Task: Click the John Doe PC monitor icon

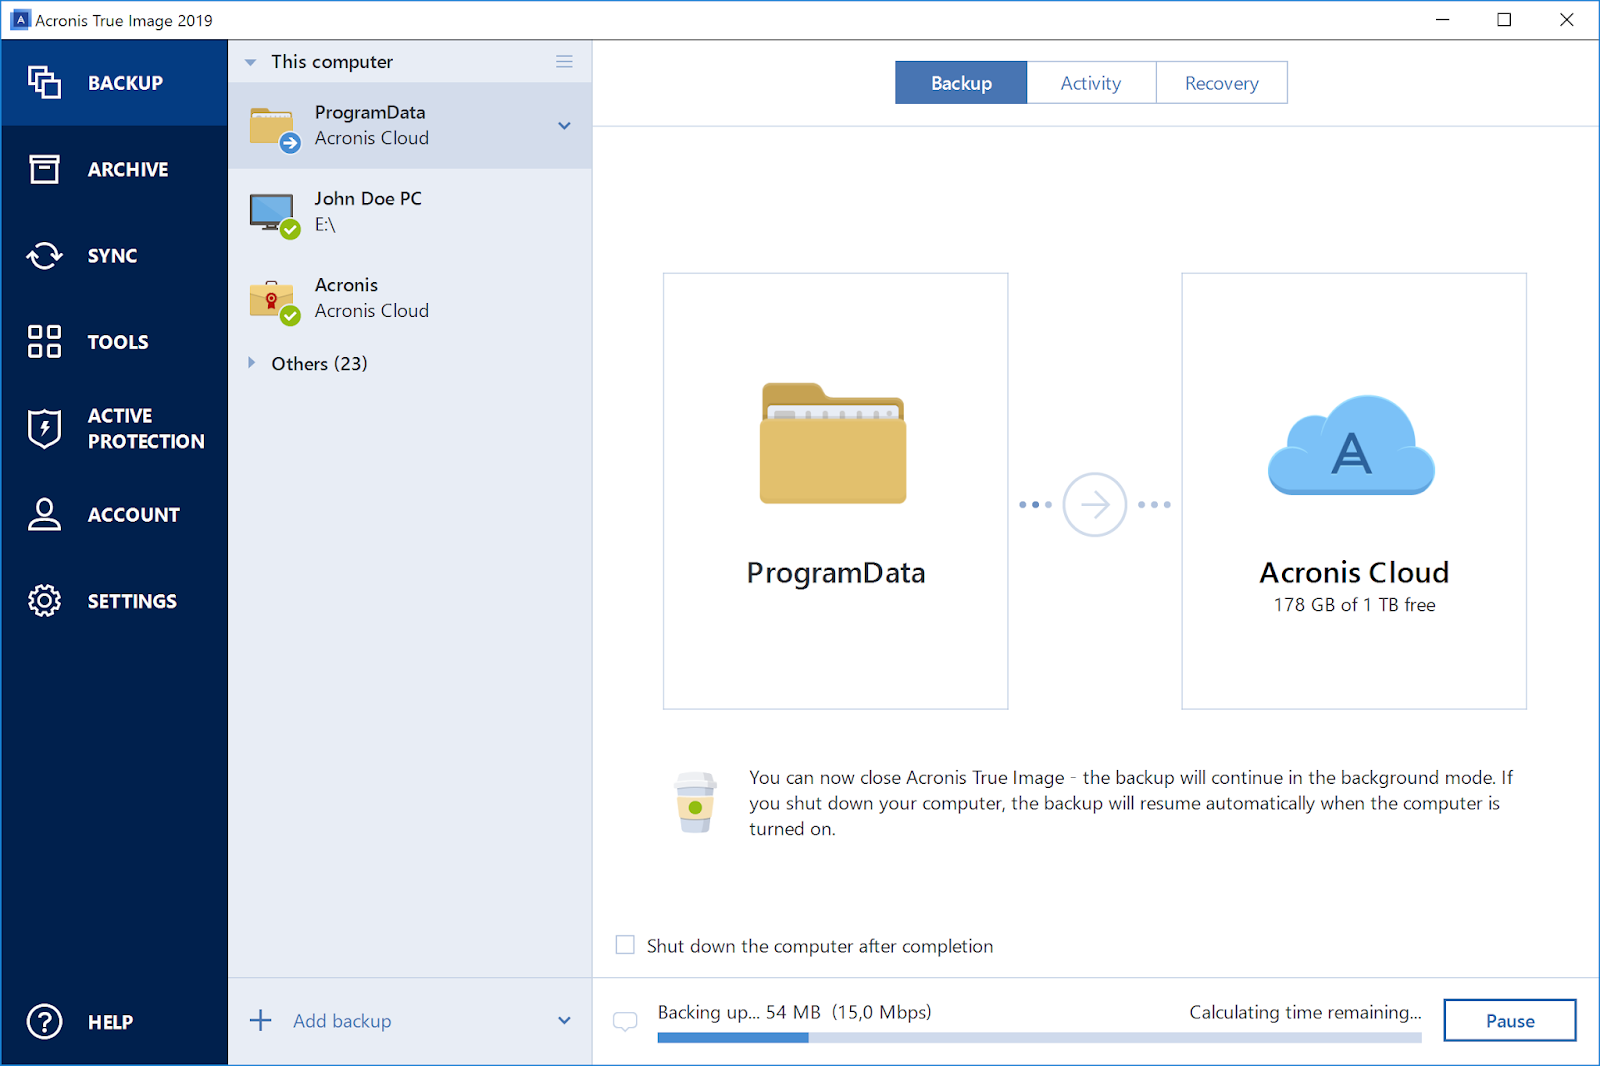Action: click(273, 214)
